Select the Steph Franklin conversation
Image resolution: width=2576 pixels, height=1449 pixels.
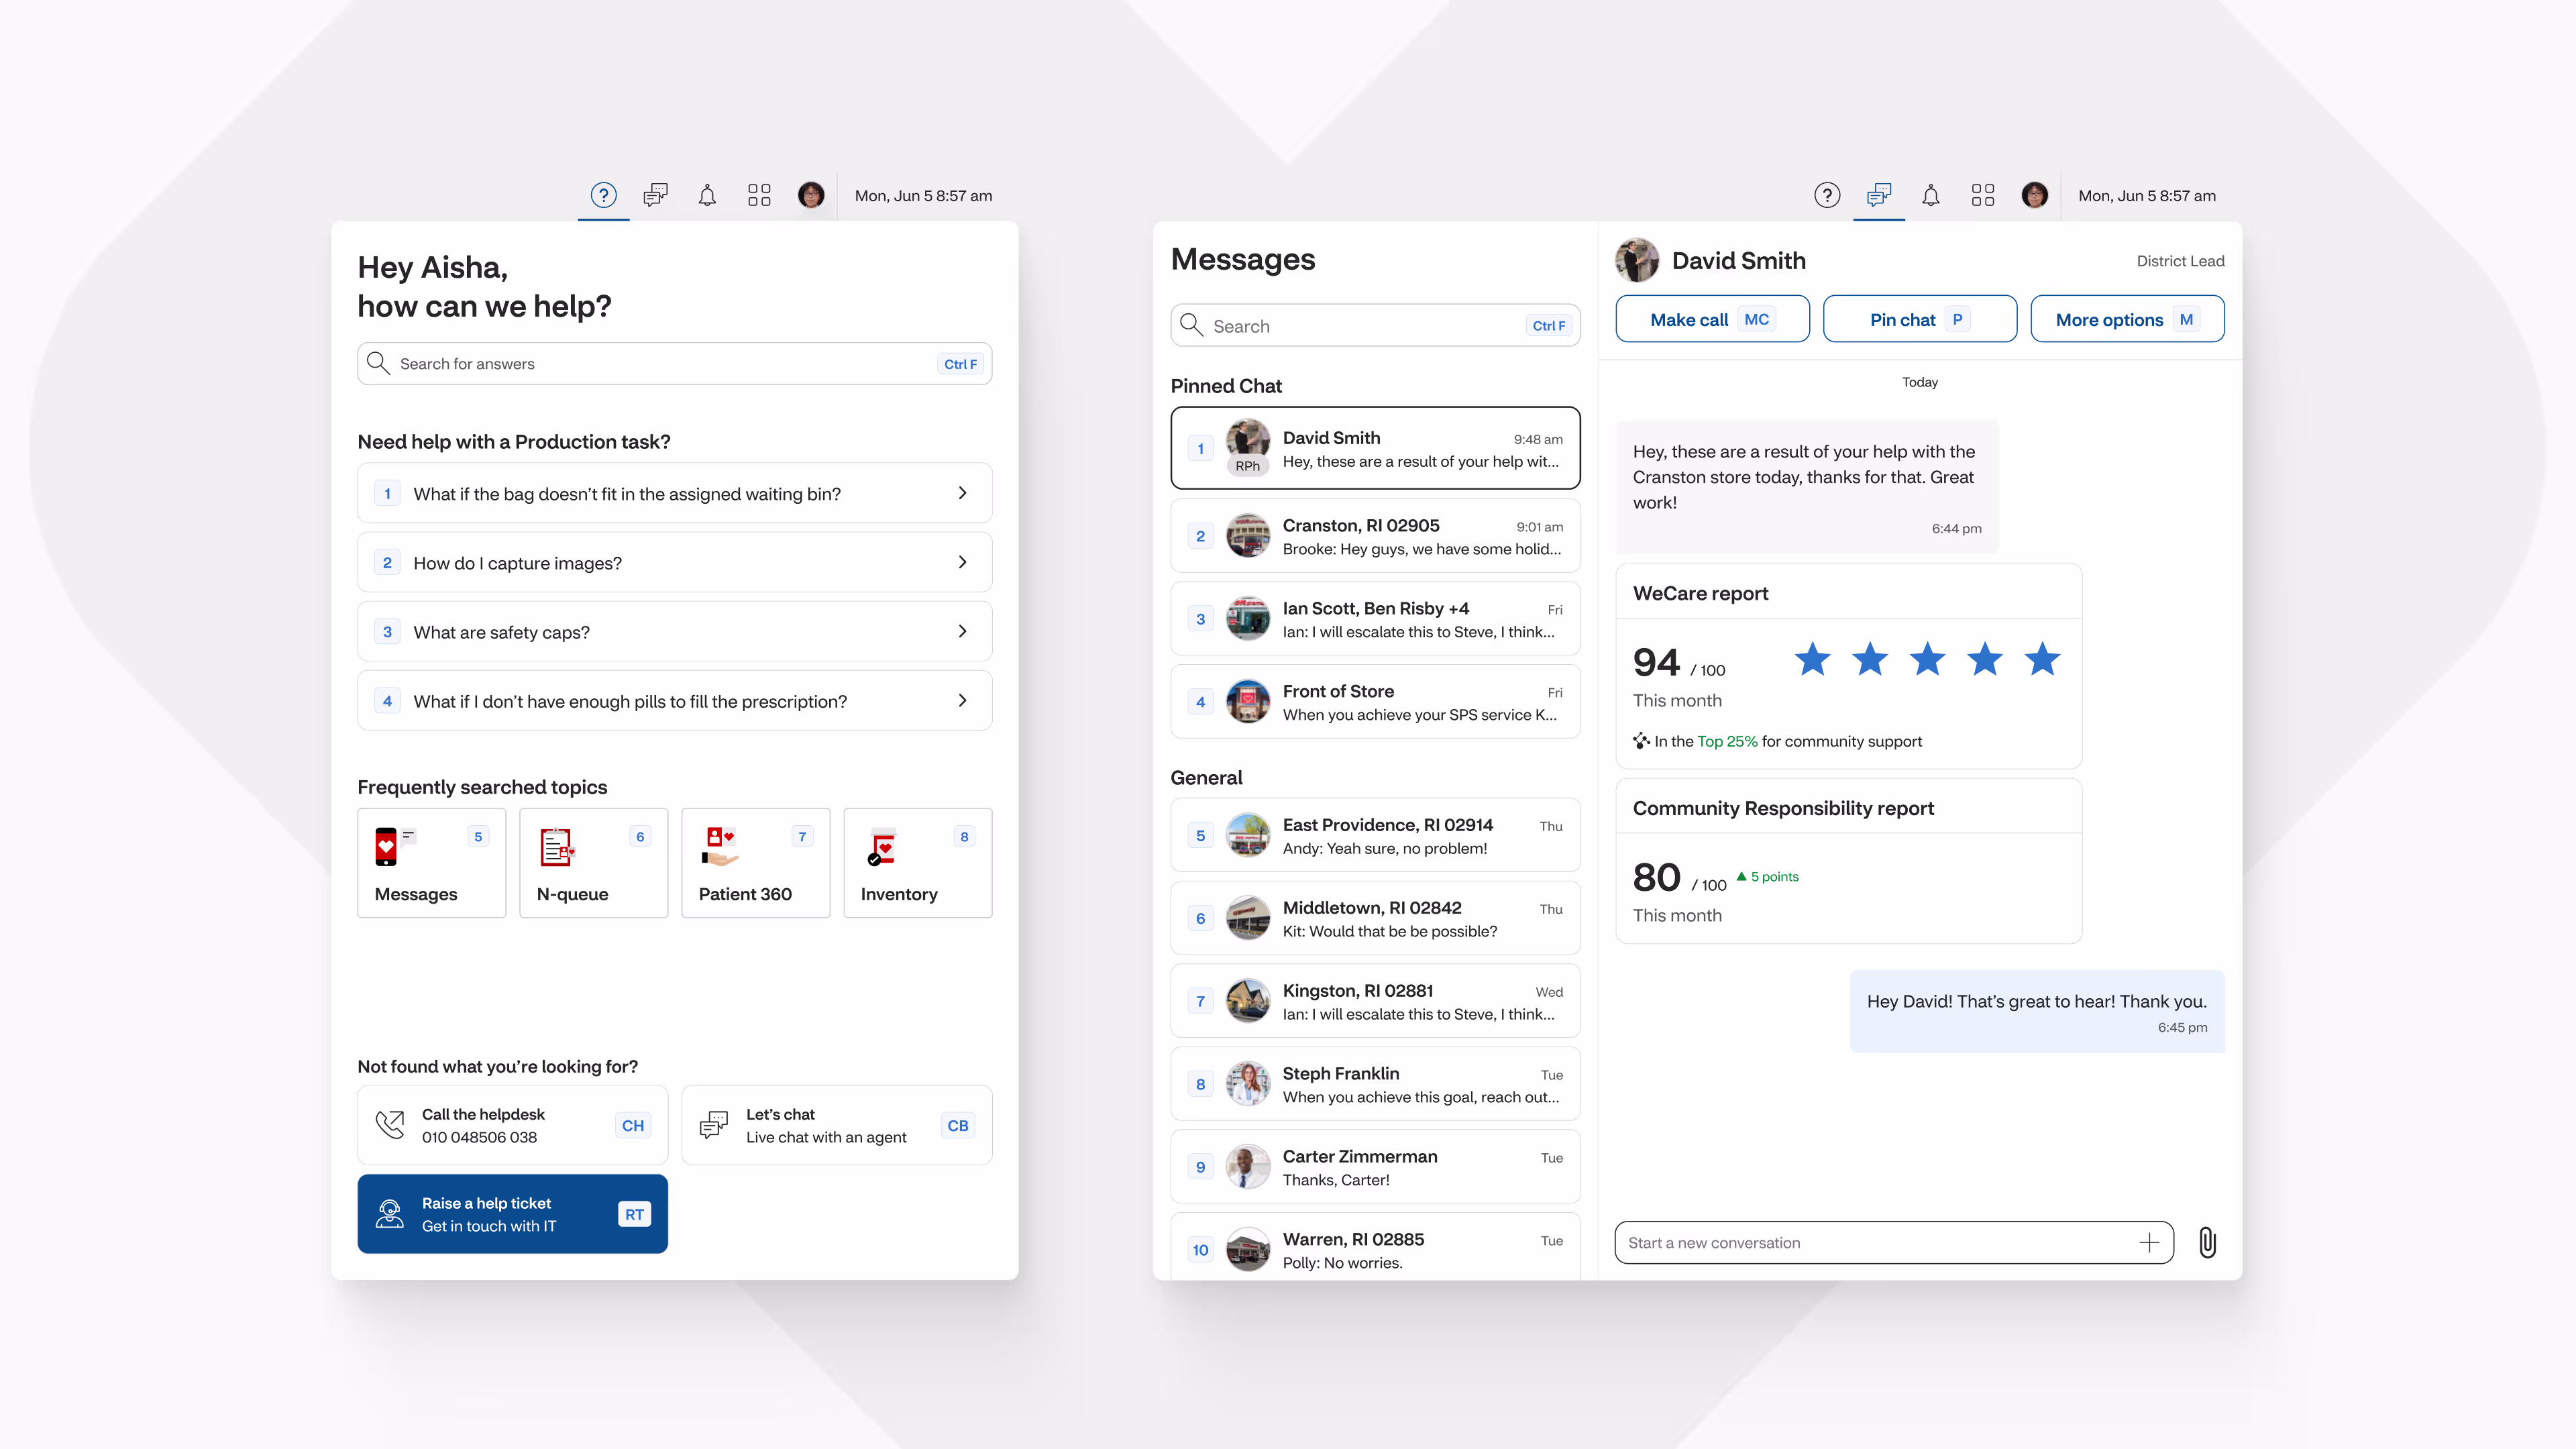(x=1375, y=1084)
